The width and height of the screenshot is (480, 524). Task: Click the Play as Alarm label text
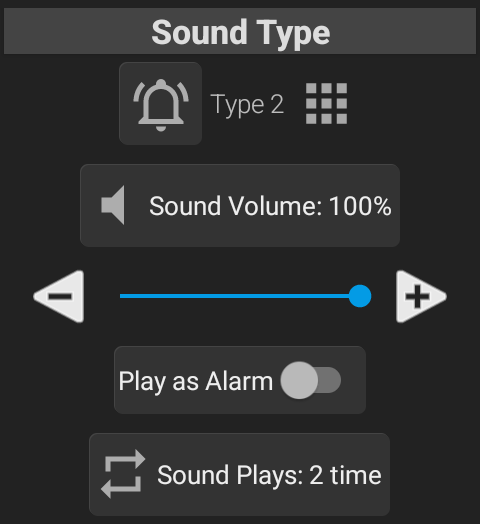click(196, 381)
